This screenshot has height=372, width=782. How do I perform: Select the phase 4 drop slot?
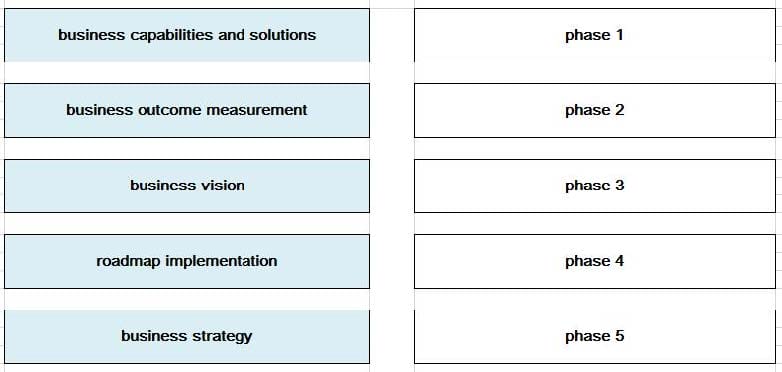pyautogui.click(x=595, y=261)
